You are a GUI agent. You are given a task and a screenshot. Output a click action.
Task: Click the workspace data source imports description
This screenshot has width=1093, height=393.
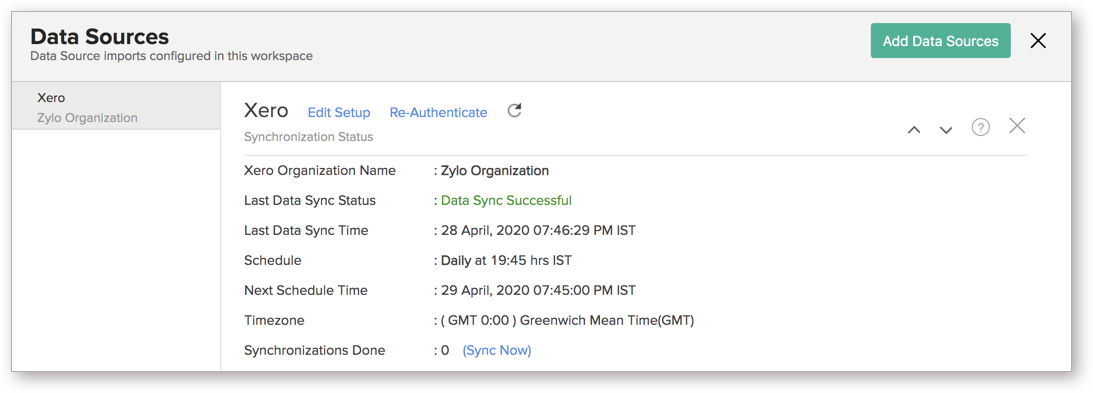coord(171,56)
